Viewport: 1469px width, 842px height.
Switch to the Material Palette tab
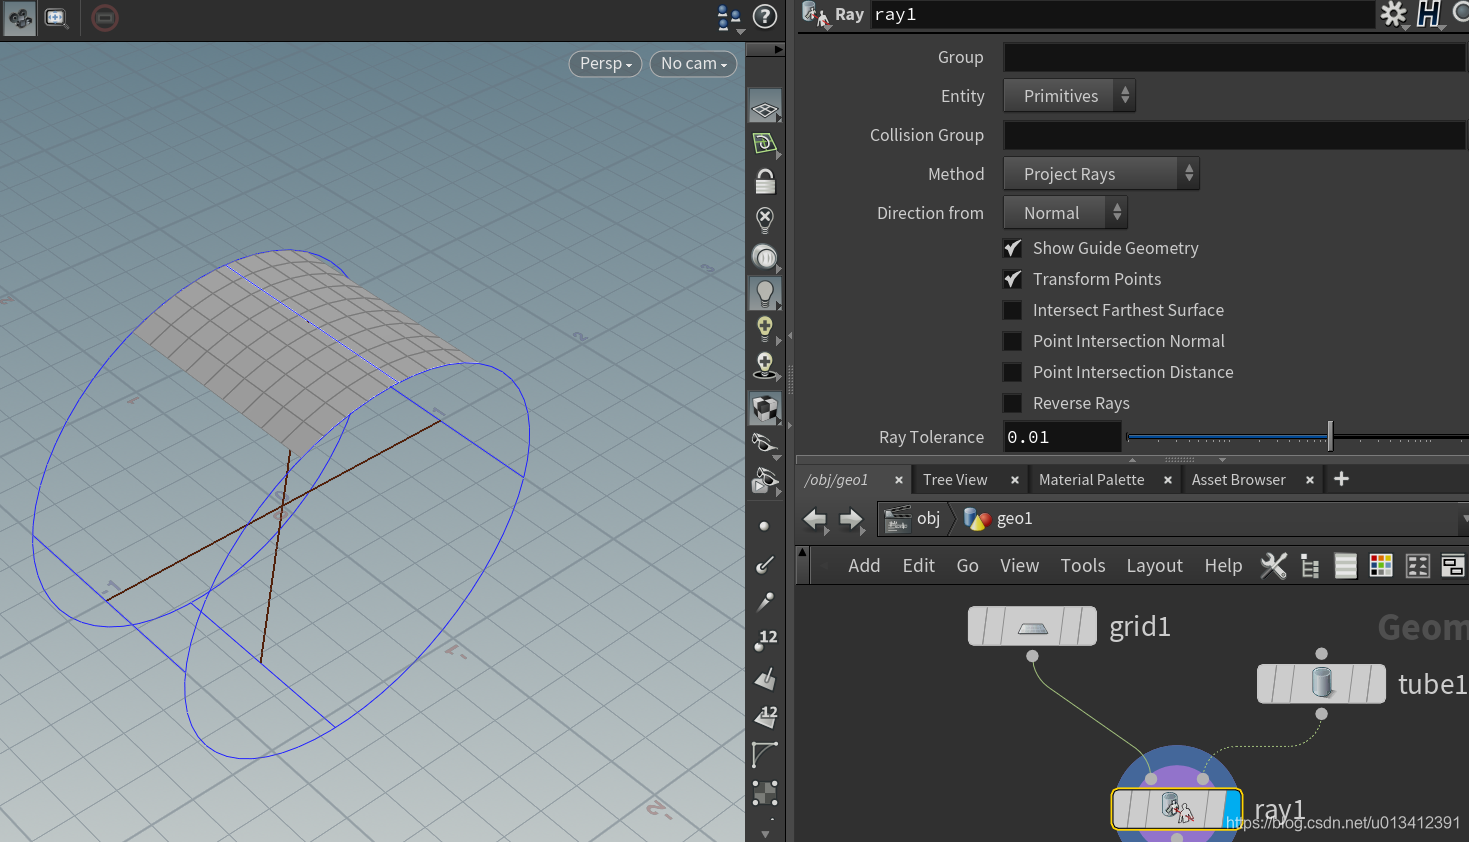[1091, 480]
